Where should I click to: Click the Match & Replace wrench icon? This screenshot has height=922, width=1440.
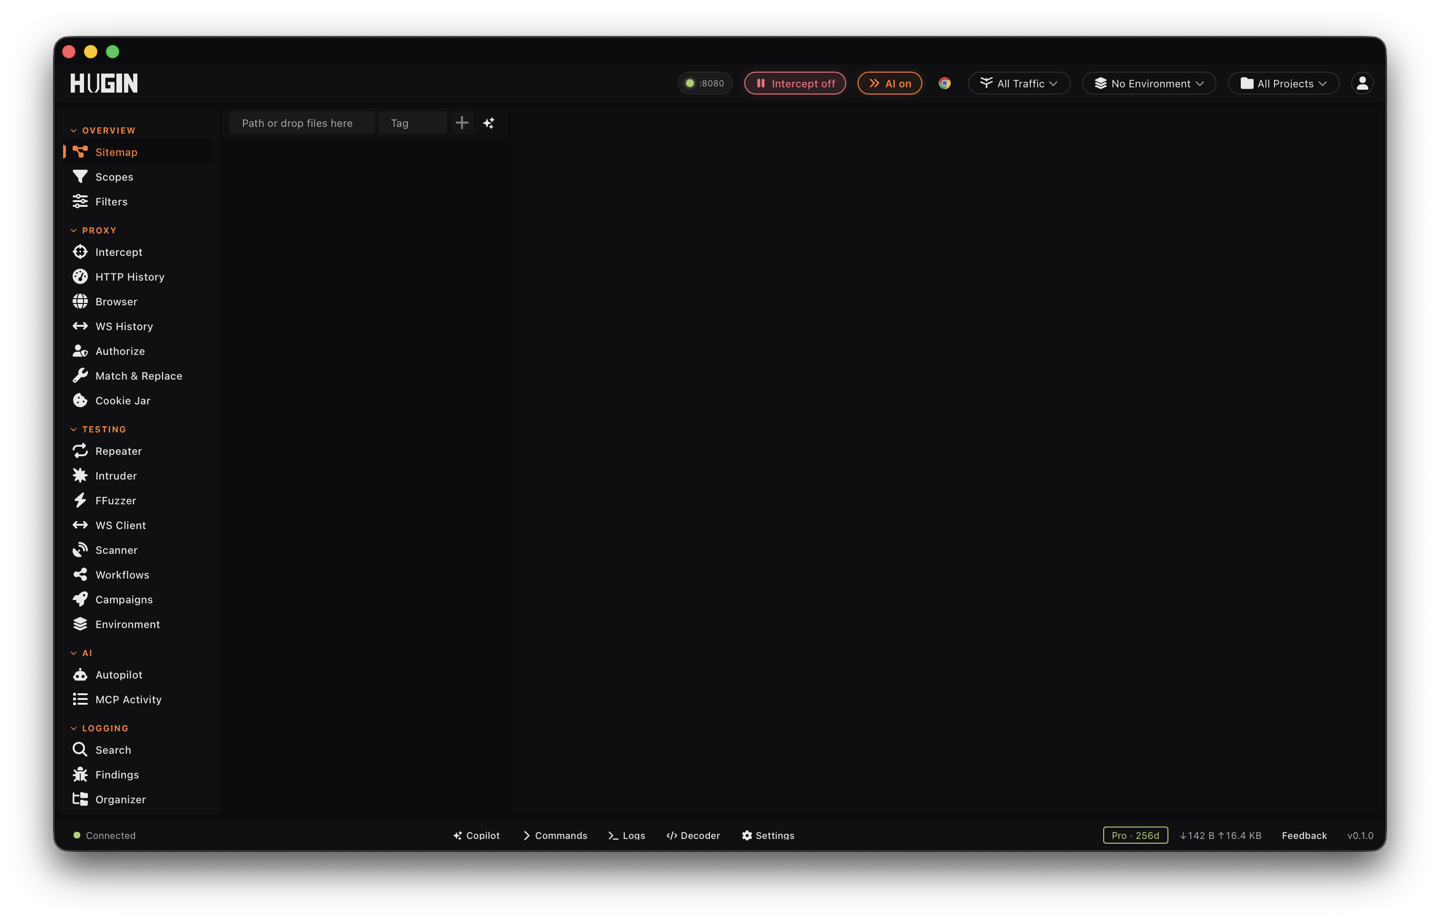pos(80,376)
